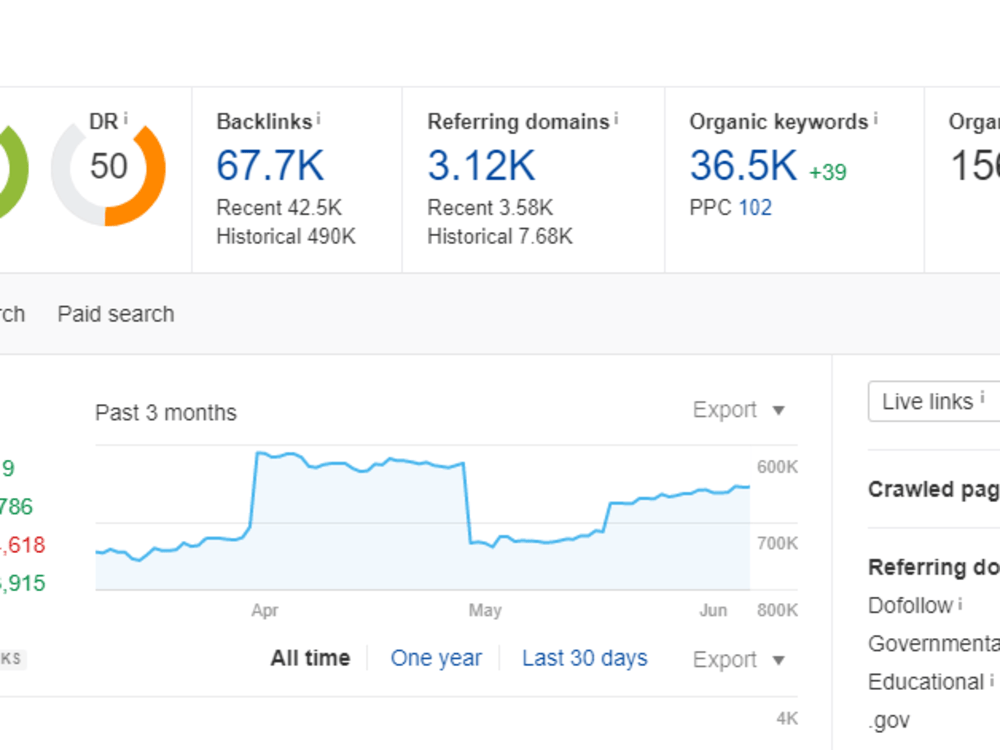Image resolution: width=1000 pixels, height=750 pixels.
Task: Click the Referring domains info icon
Action: [x=616, y=119]
